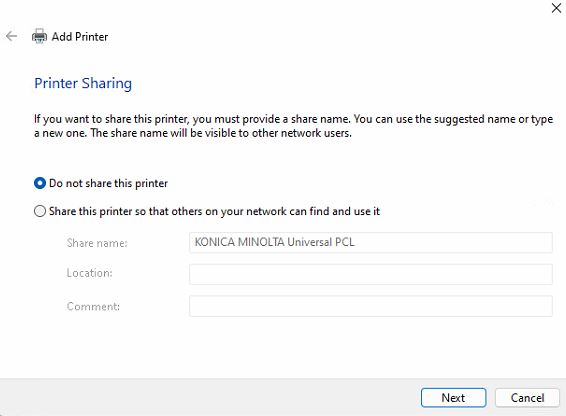Click the 'Do not share this printer' label text

point(108,183)
